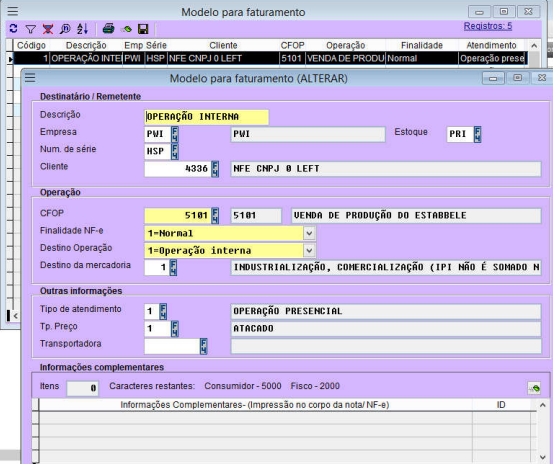Select the OPERAÇÃO INTERNA grid row
Screen dimensions: 553x465
270,58
